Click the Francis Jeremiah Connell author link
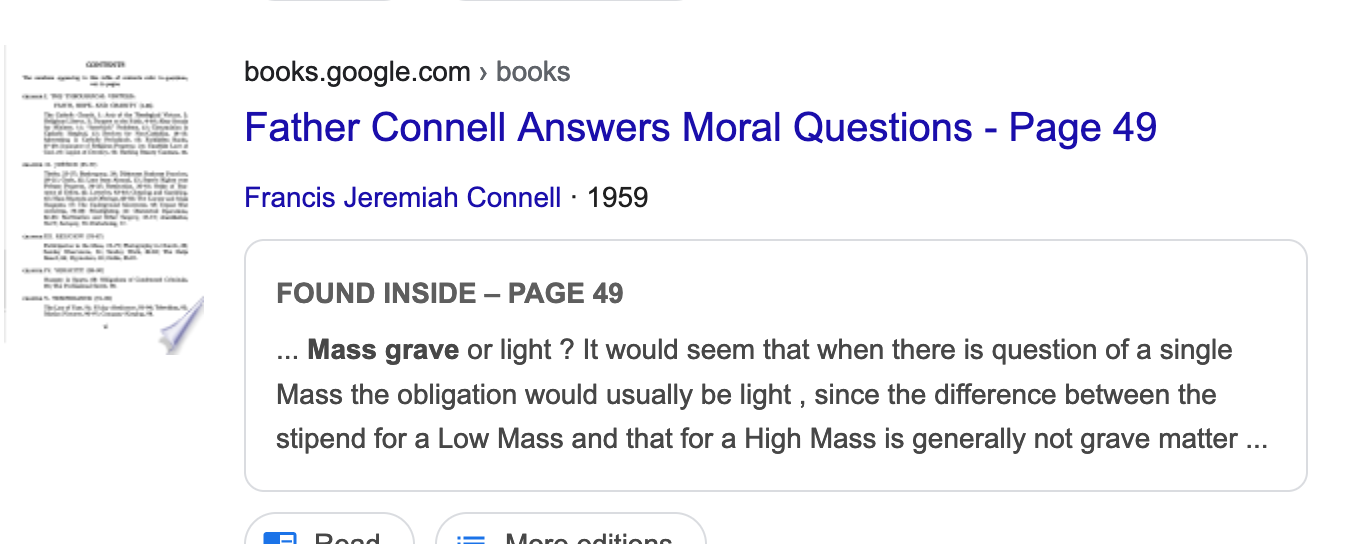 [403, 197]
